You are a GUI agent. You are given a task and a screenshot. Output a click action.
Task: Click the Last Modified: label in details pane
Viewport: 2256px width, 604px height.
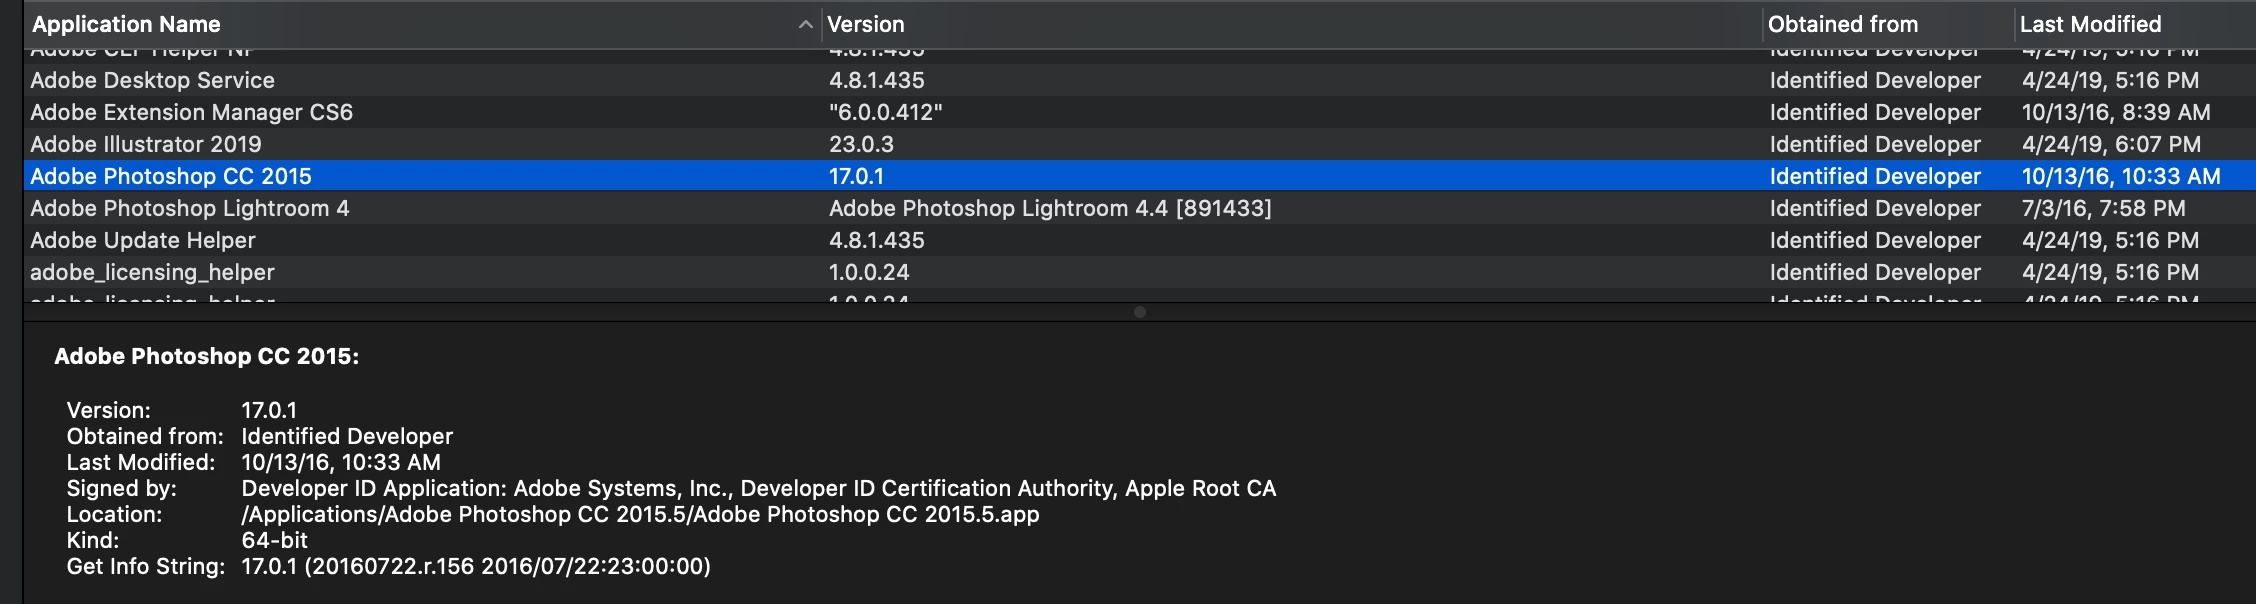[141, 462]
